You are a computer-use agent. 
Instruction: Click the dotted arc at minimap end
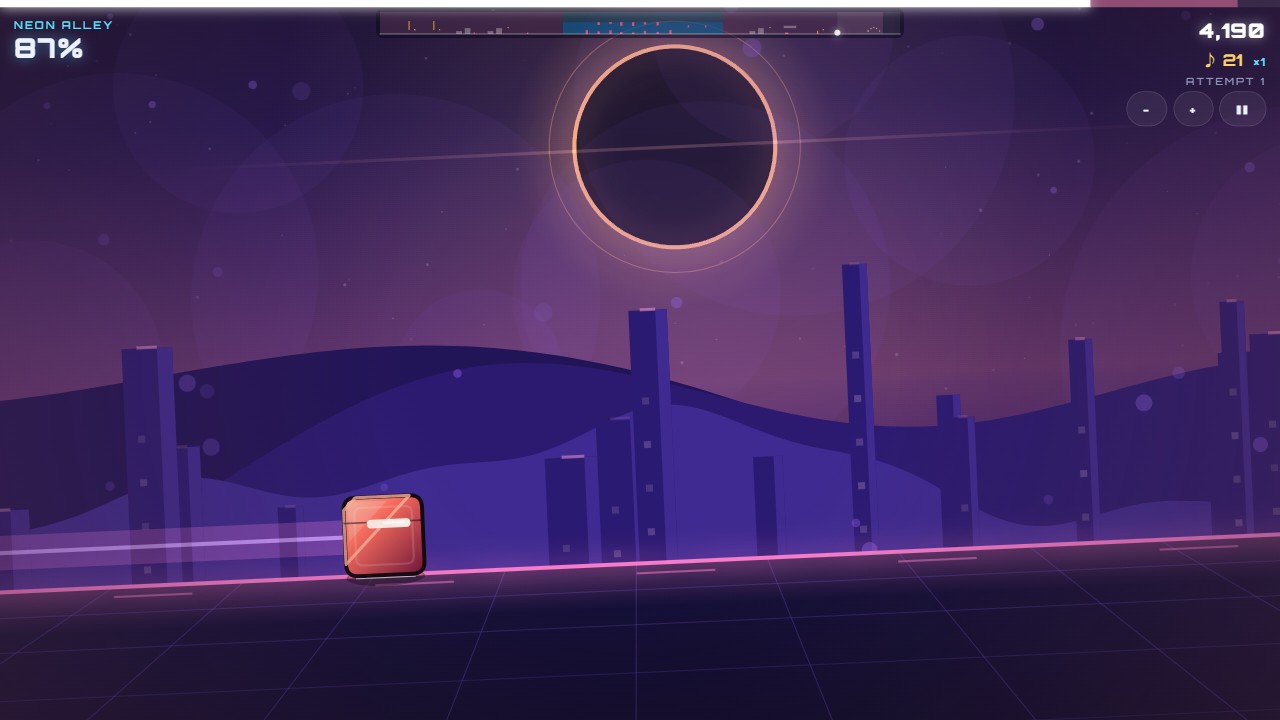click(x=873, y=30)
